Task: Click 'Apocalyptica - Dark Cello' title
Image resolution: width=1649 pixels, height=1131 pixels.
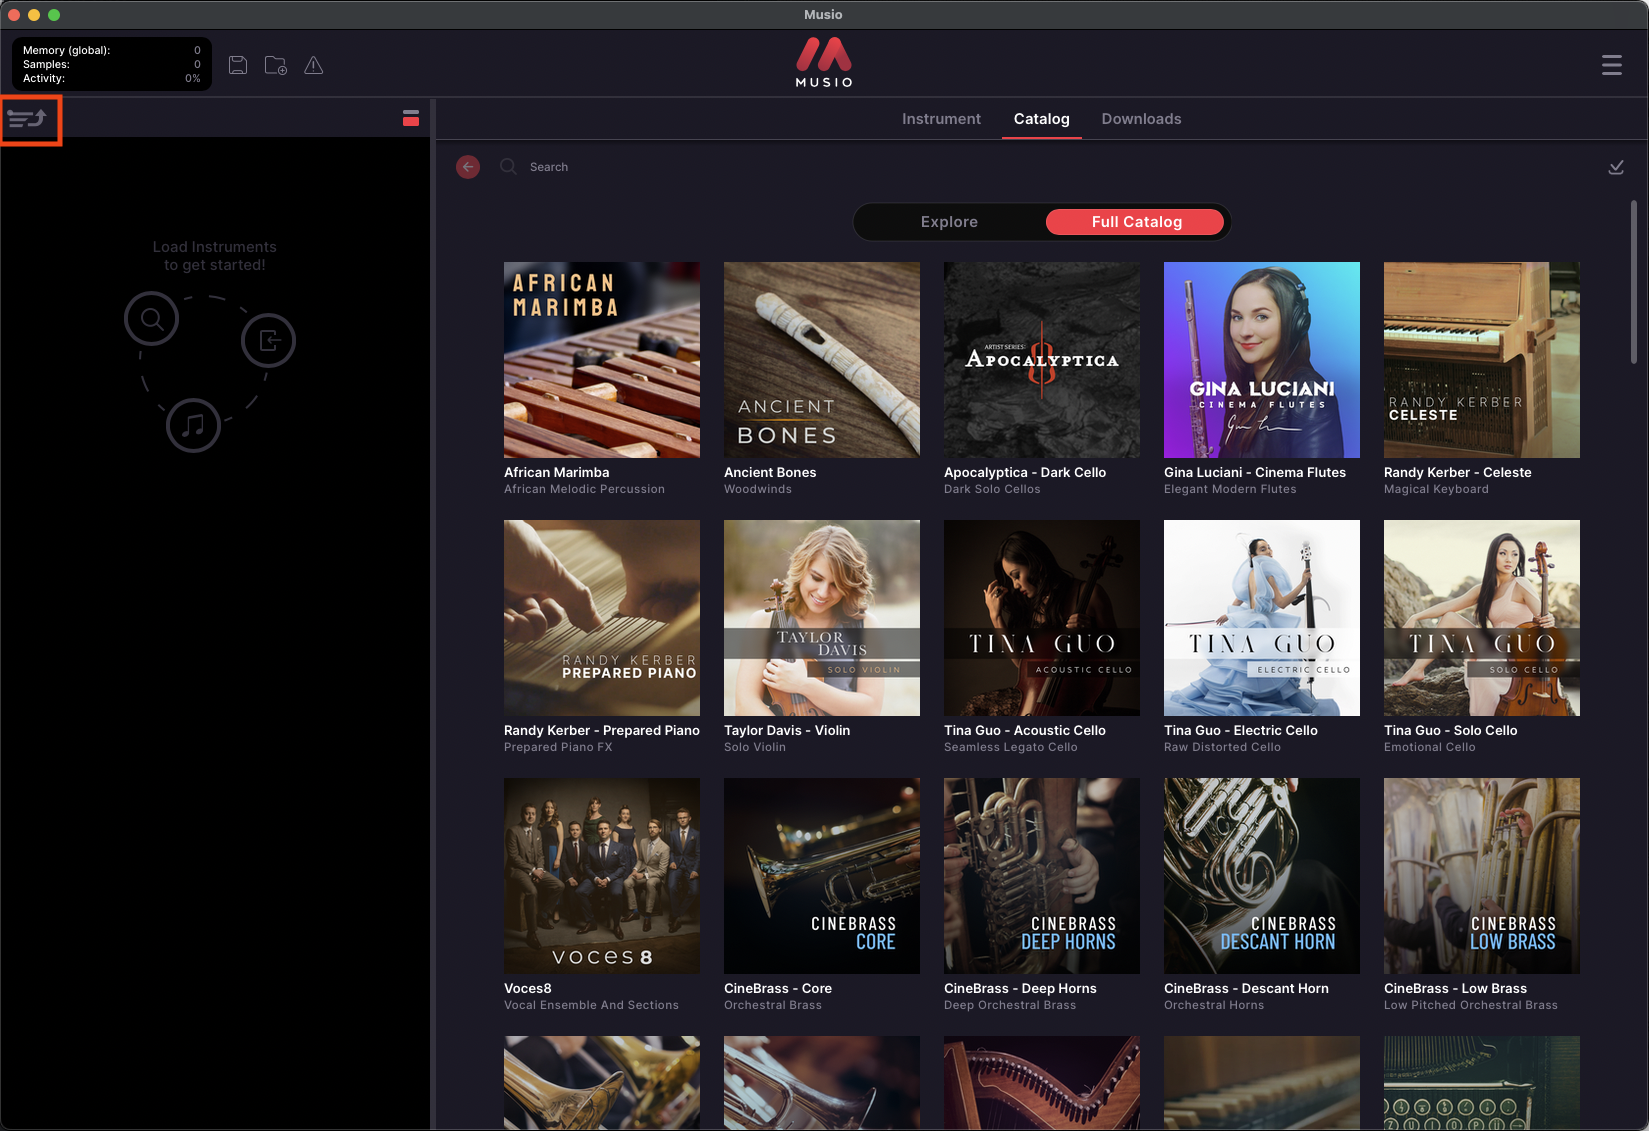Action: (x=1025, y=472)
